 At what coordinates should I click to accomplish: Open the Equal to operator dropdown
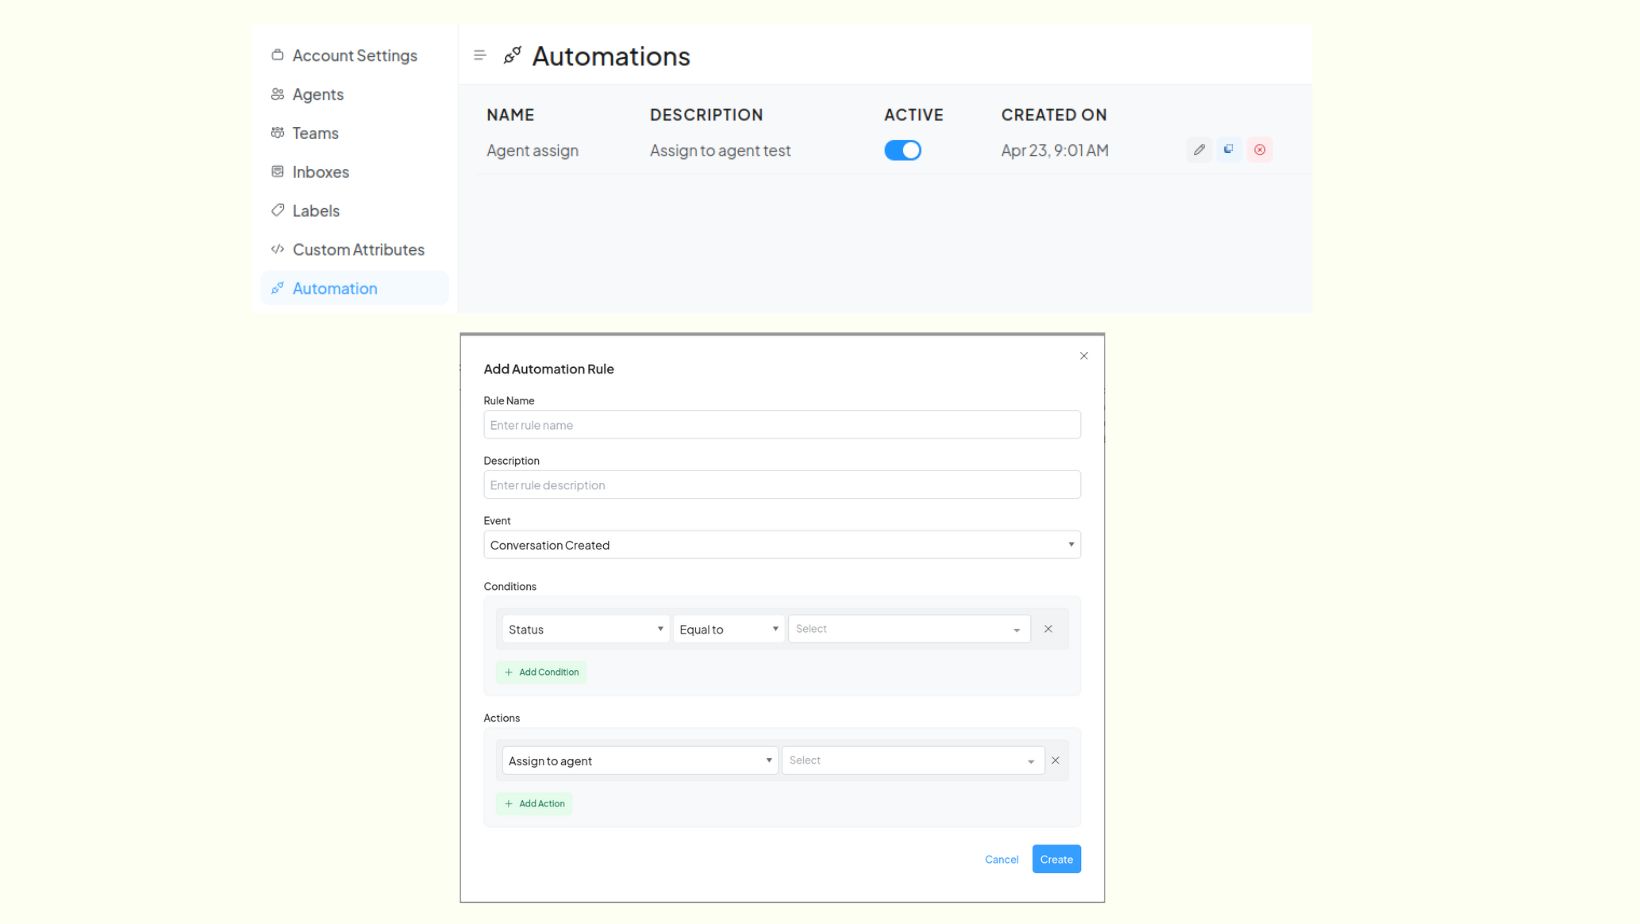729,629
